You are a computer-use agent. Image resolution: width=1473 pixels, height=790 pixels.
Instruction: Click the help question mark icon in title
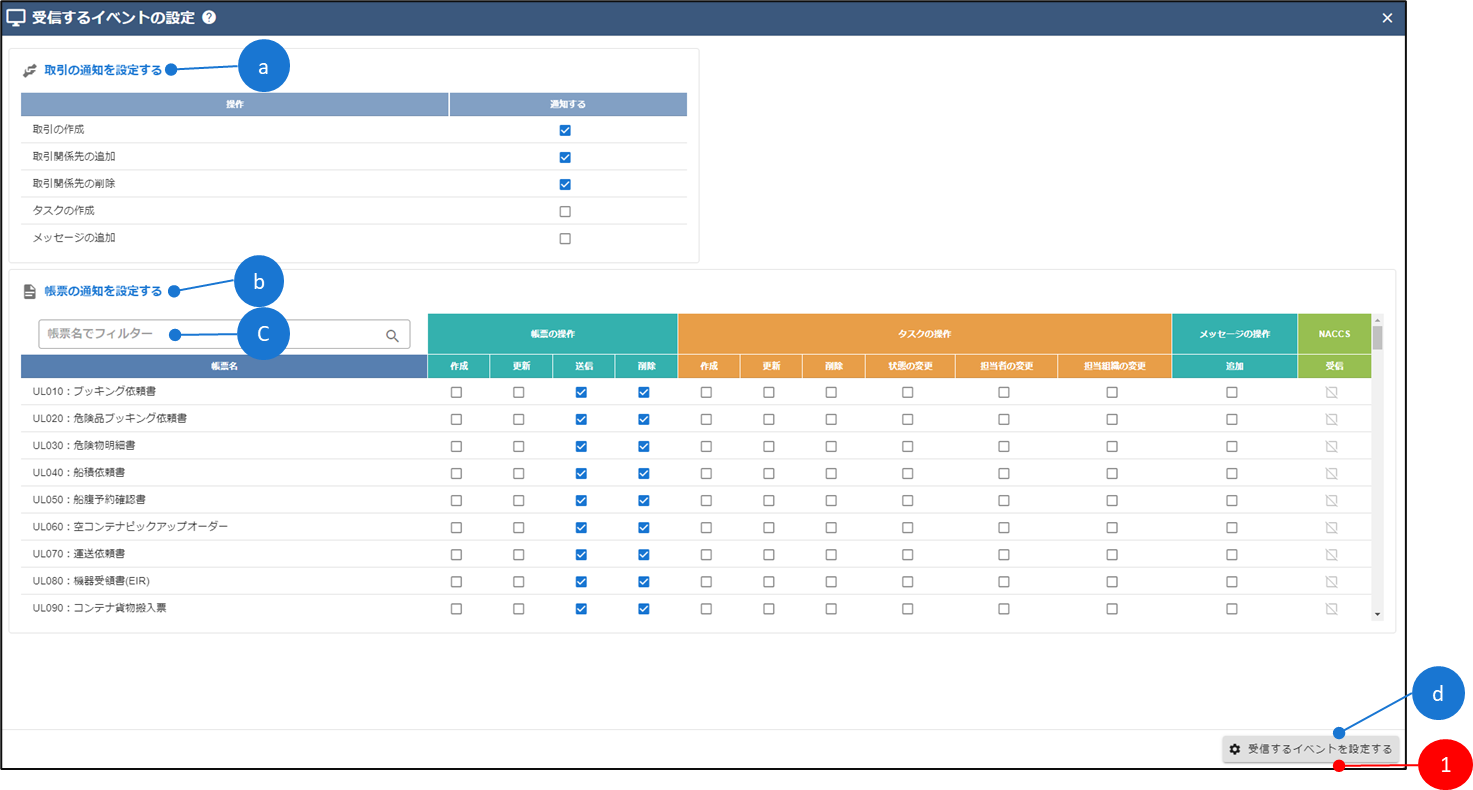coord(208,18)
